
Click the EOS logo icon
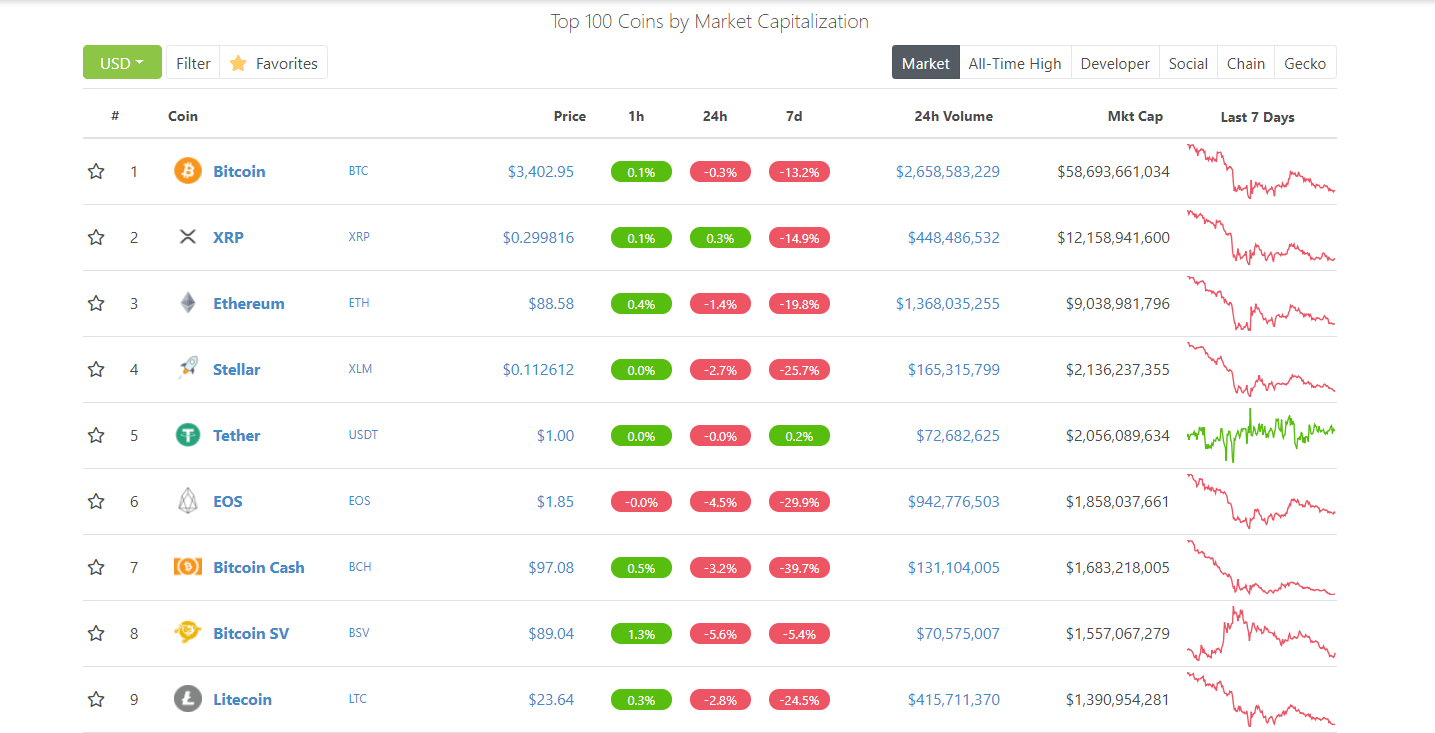188,501
